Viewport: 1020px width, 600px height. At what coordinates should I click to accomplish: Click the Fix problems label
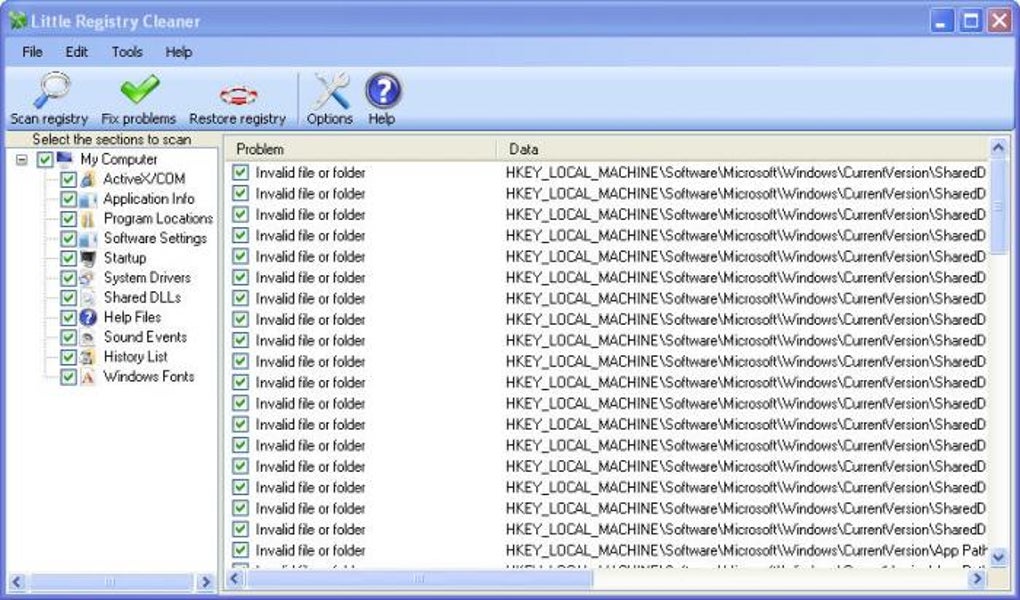(139, 118)
